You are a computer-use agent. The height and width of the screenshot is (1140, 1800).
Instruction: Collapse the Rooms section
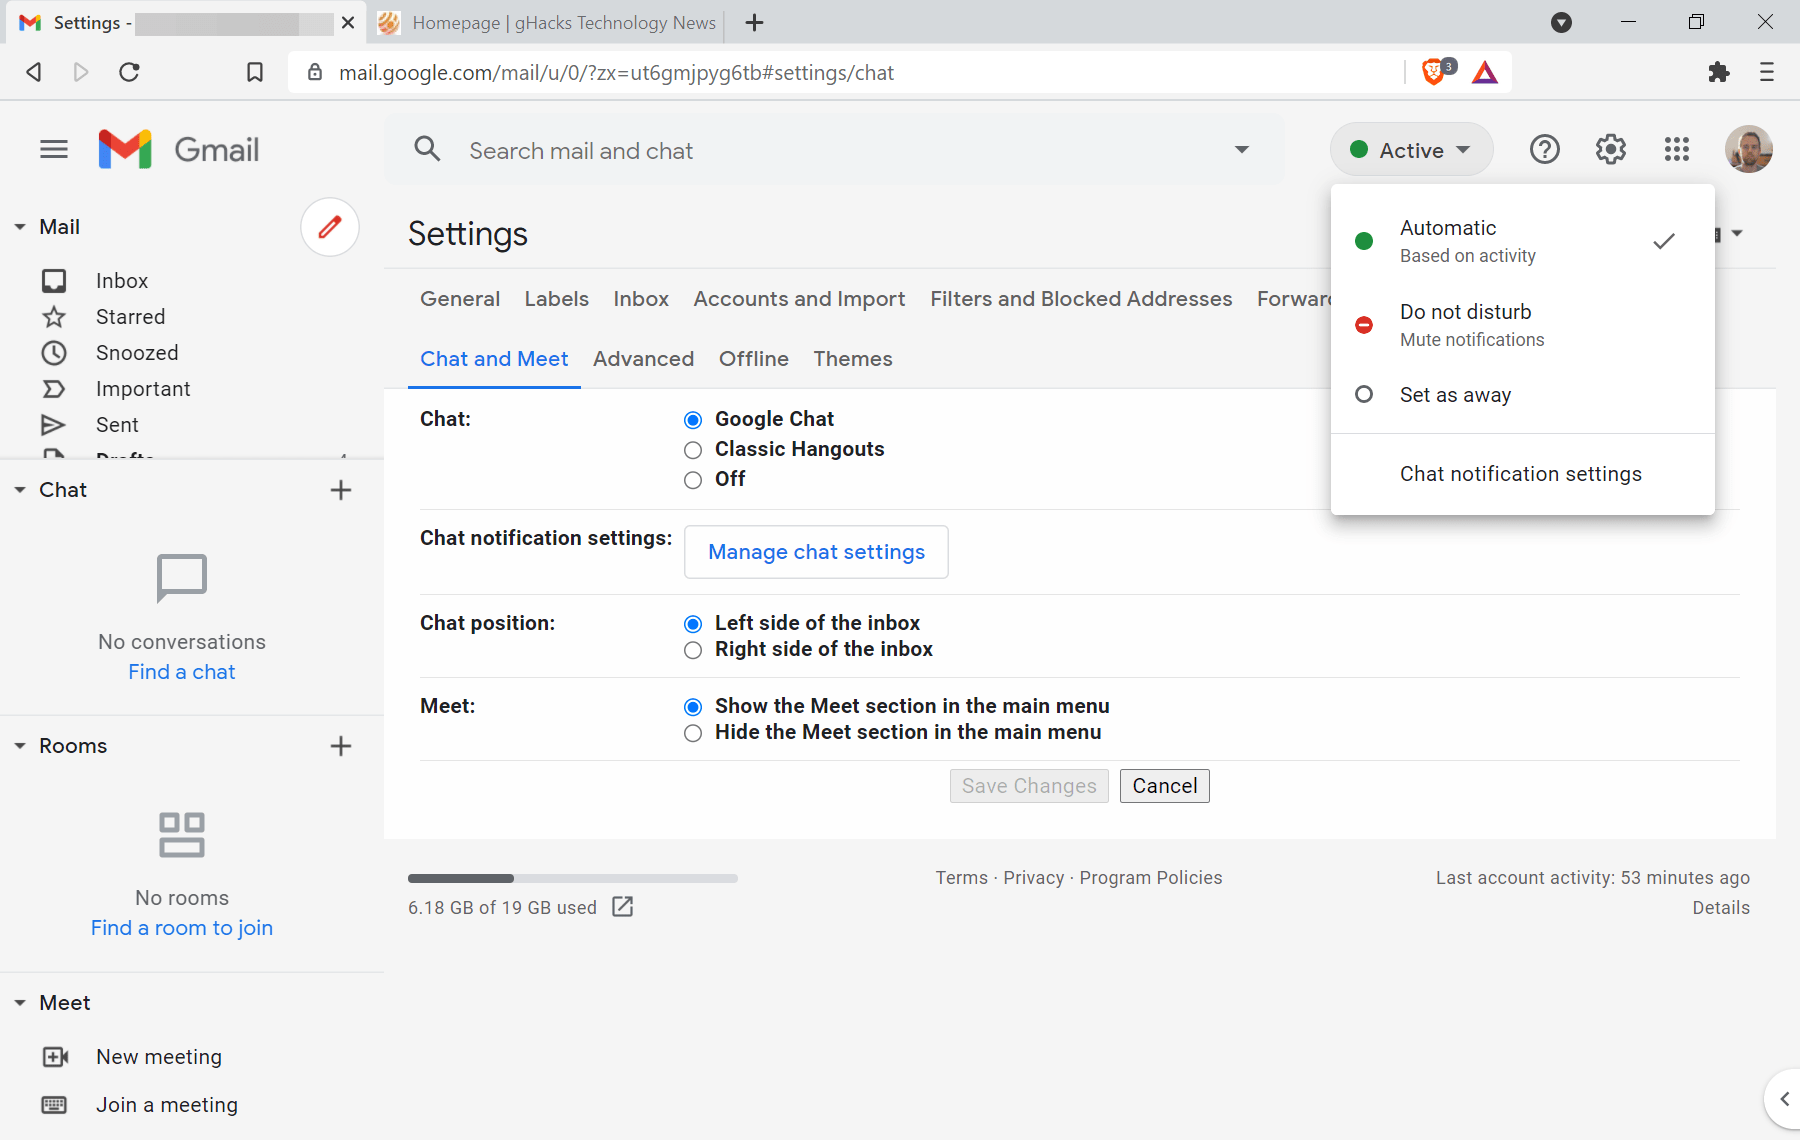click(x=19, y=745)
